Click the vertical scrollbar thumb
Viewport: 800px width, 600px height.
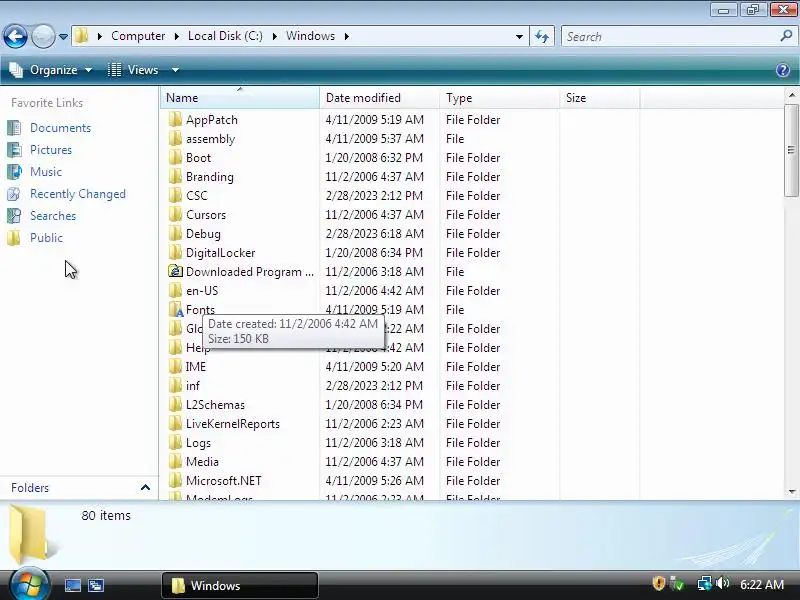click(791, 150)
